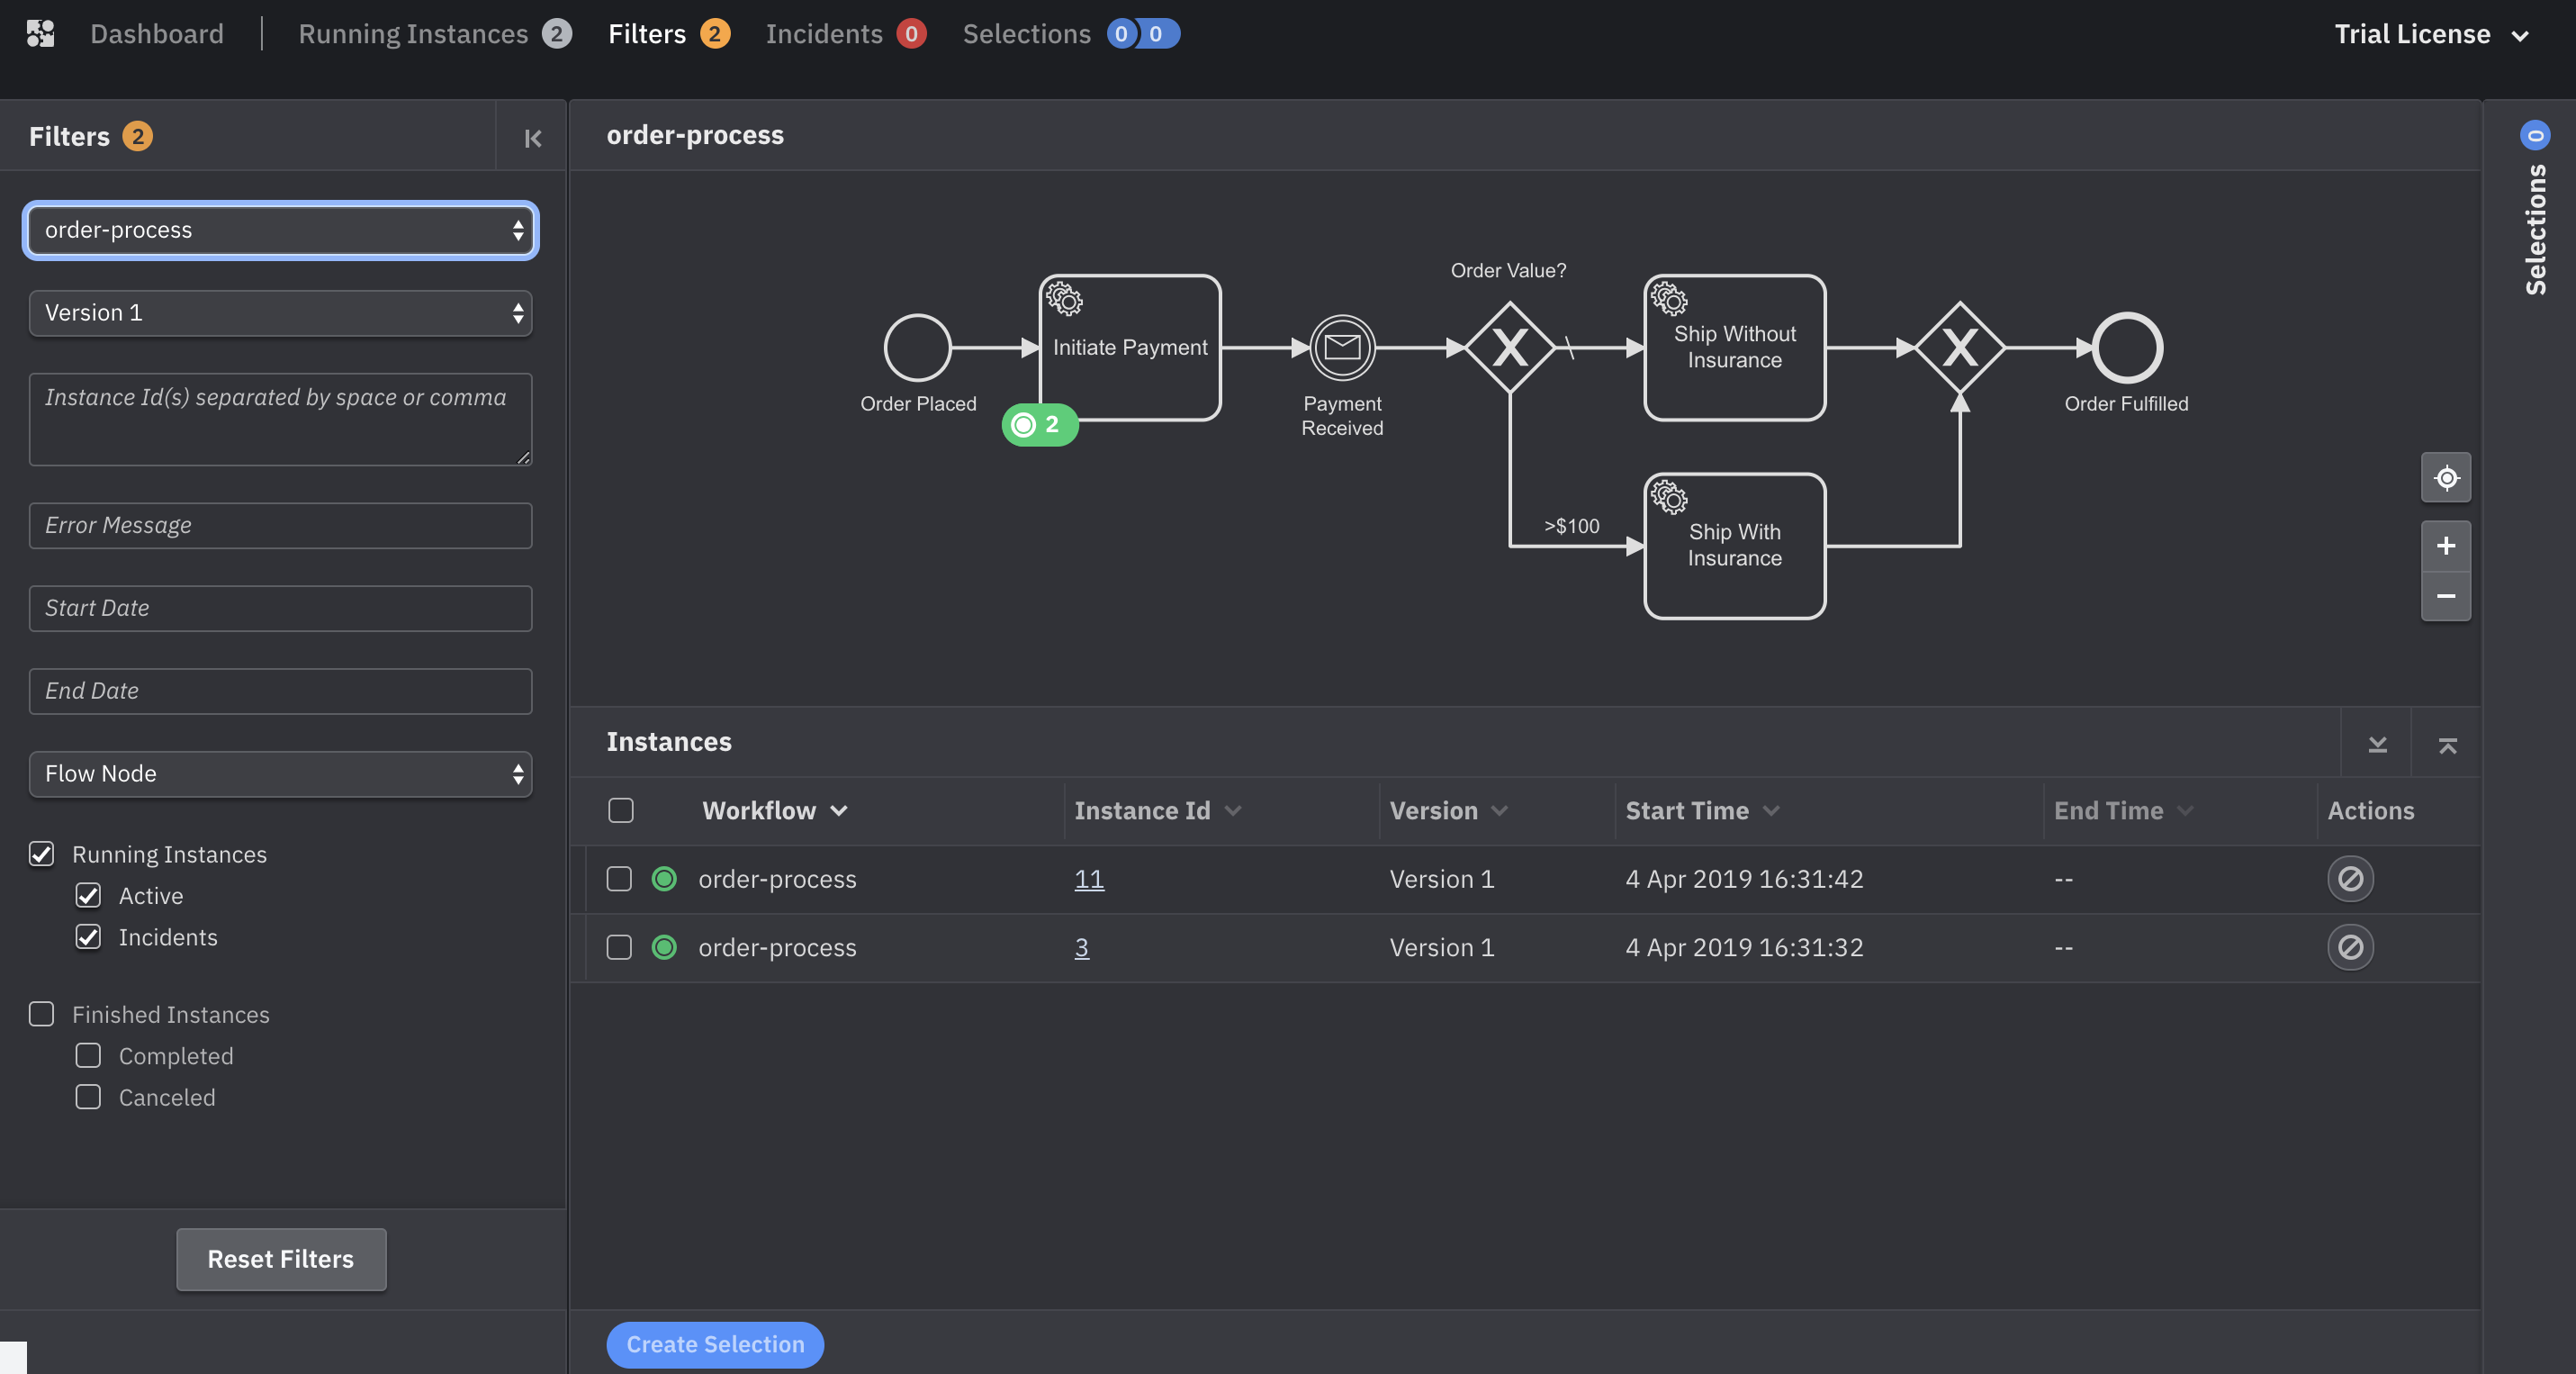Click the orange filter count badge in the Filters panel header
Screen dimensions: 2576x1374
pos(137,135)
